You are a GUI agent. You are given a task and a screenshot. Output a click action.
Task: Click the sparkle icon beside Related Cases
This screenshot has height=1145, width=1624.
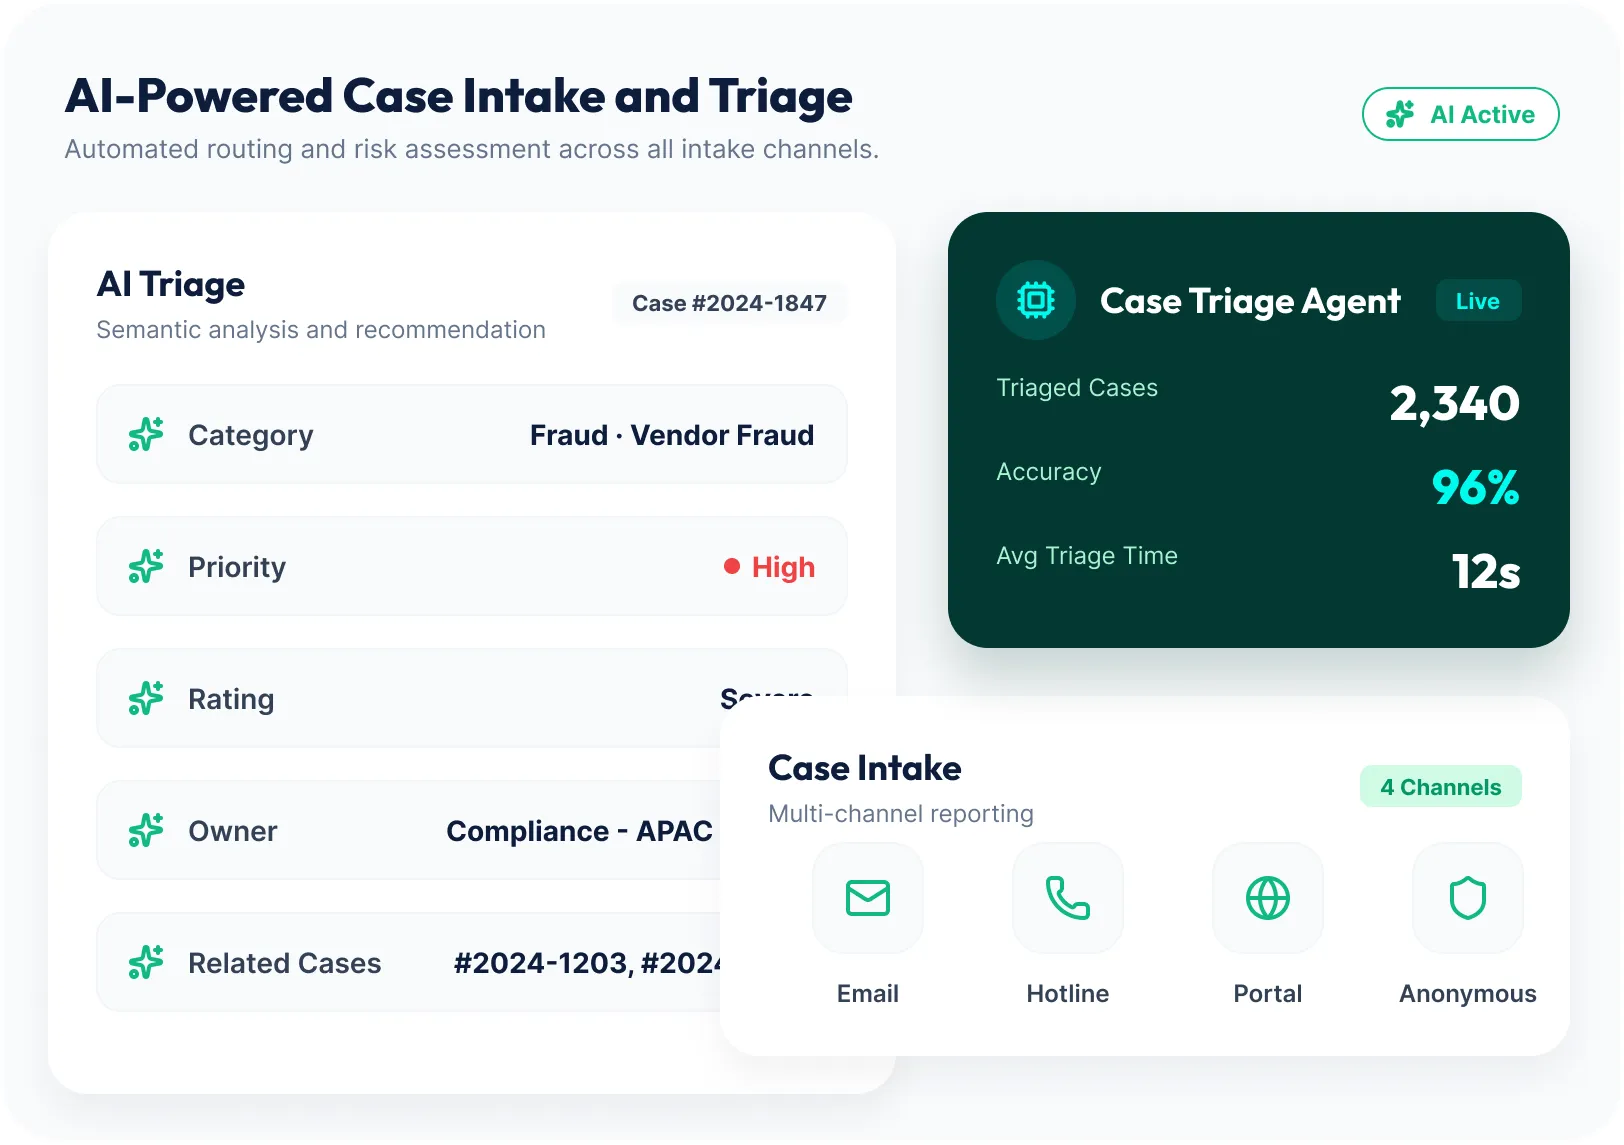pyautogui.click(x=146, y=962)
